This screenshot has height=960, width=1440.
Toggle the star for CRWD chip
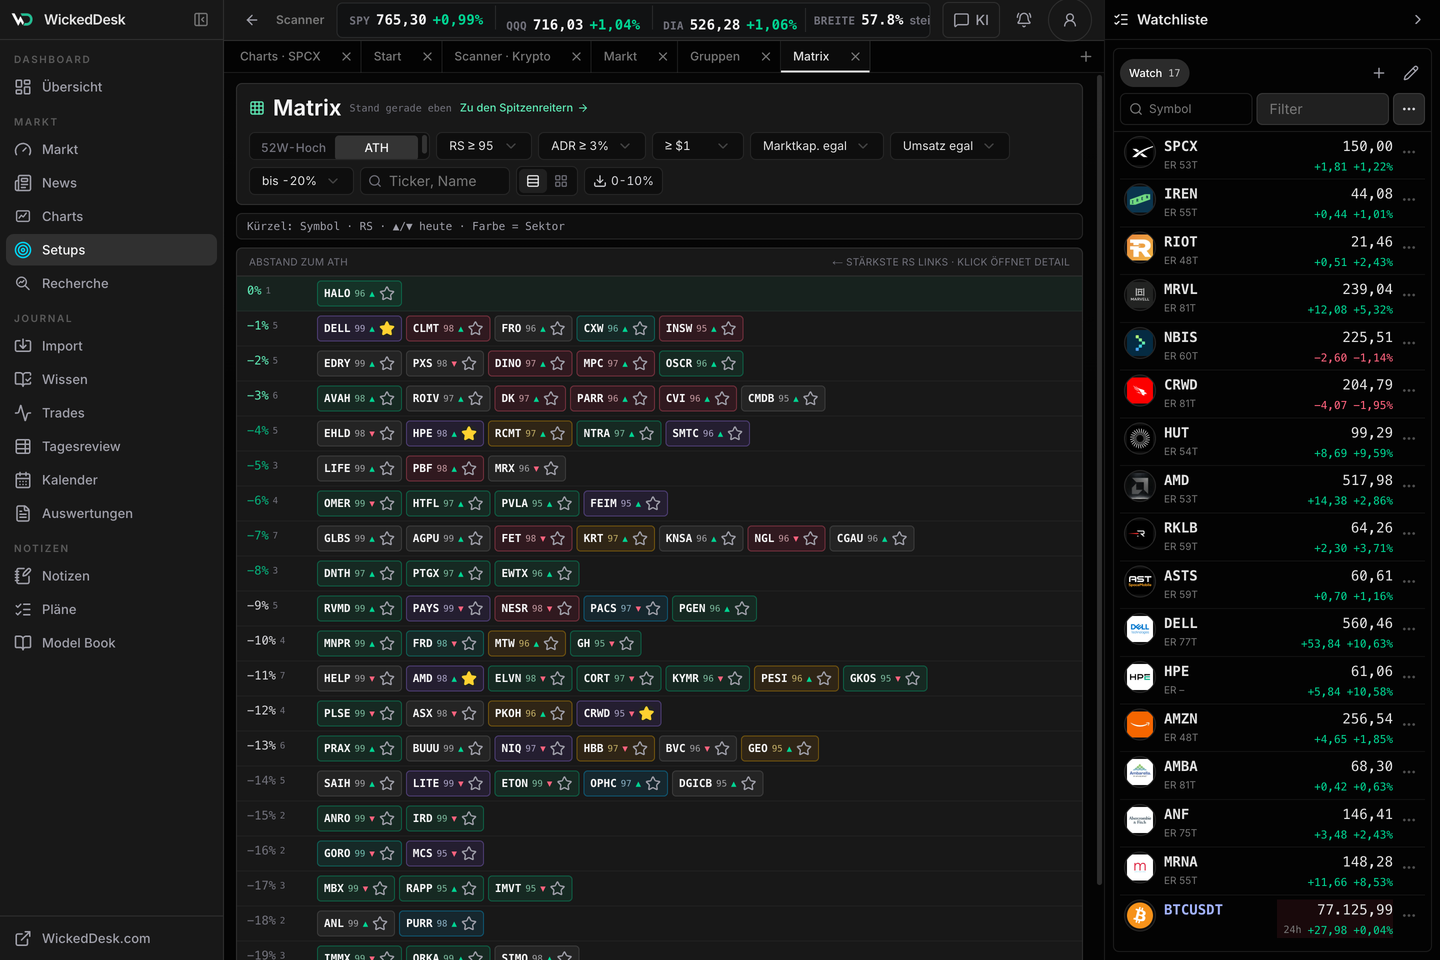(x=646, y=713)
